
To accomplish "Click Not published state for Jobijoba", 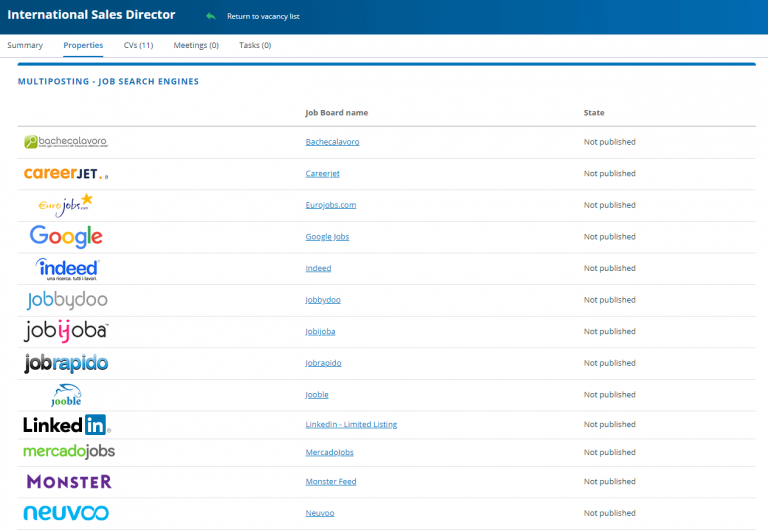I will tap(609, 331).
